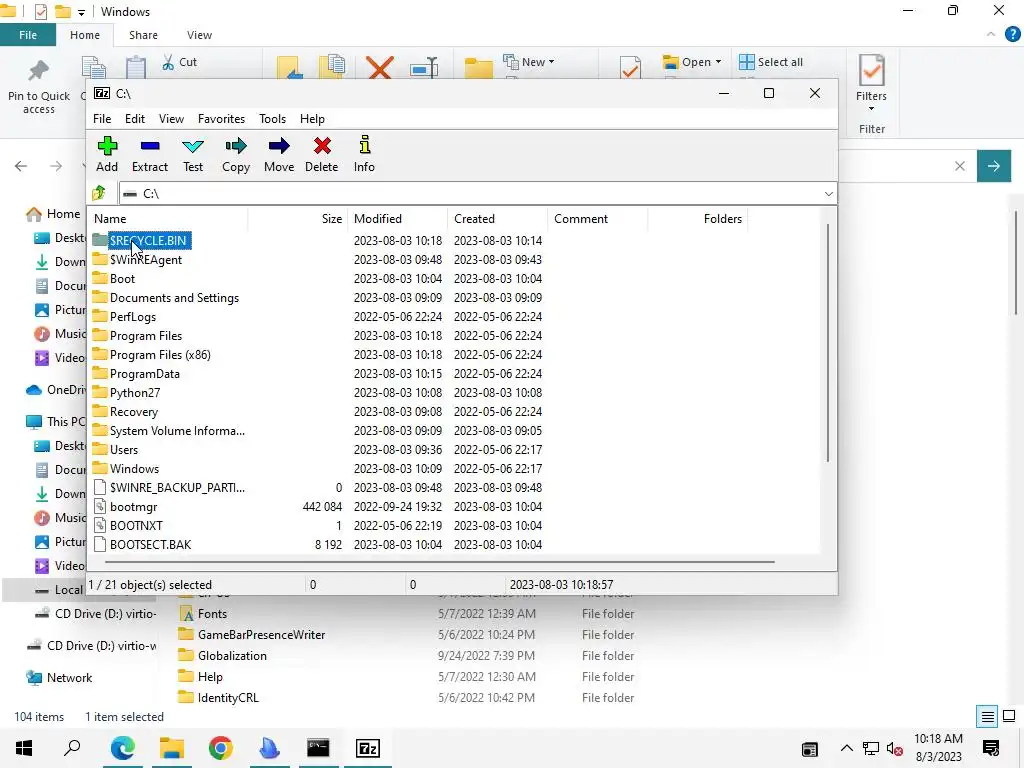
Task: Open Microsoft Edge from the taskbar
Action: (x=122, y=748)
